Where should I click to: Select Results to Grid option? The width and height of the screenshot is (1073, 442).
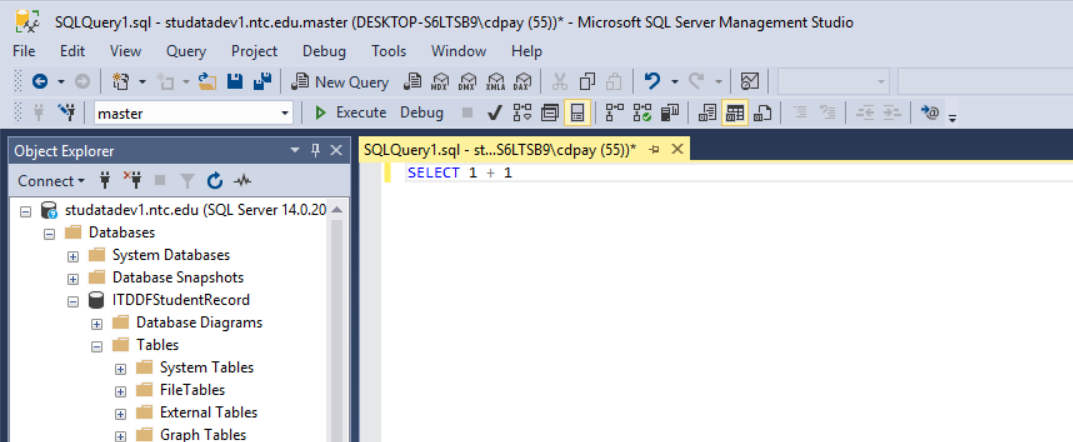pos(735,113)
